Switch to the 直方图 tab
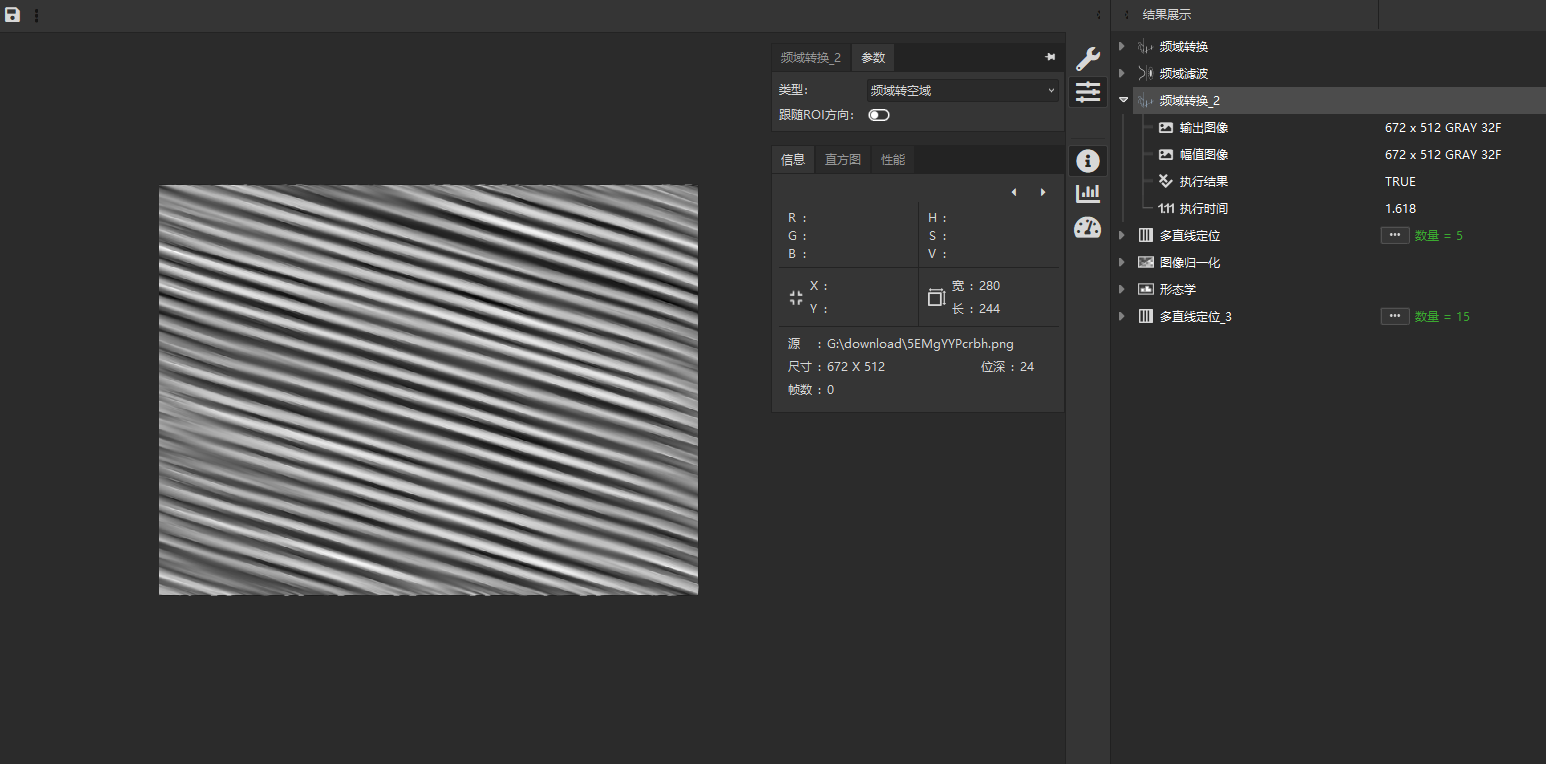The image size is (1546, 764). (x=842, y=160)
